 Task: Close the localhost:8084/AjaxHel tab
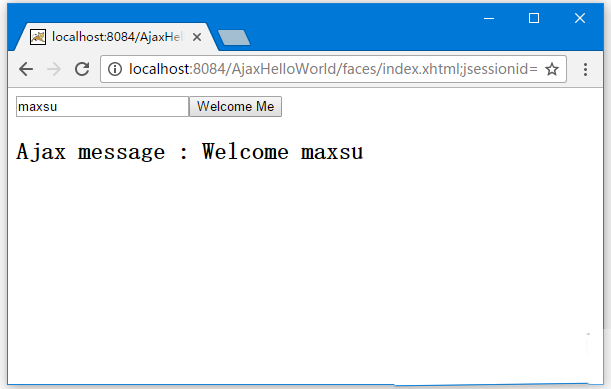(197, 37)
